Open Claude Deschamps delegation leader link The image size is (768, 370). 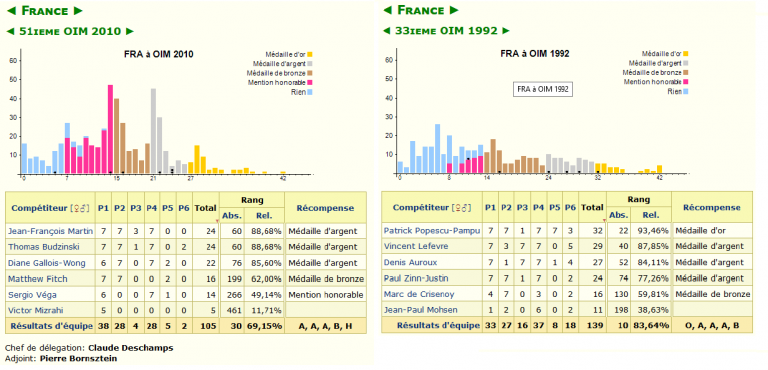pos(131,348)
